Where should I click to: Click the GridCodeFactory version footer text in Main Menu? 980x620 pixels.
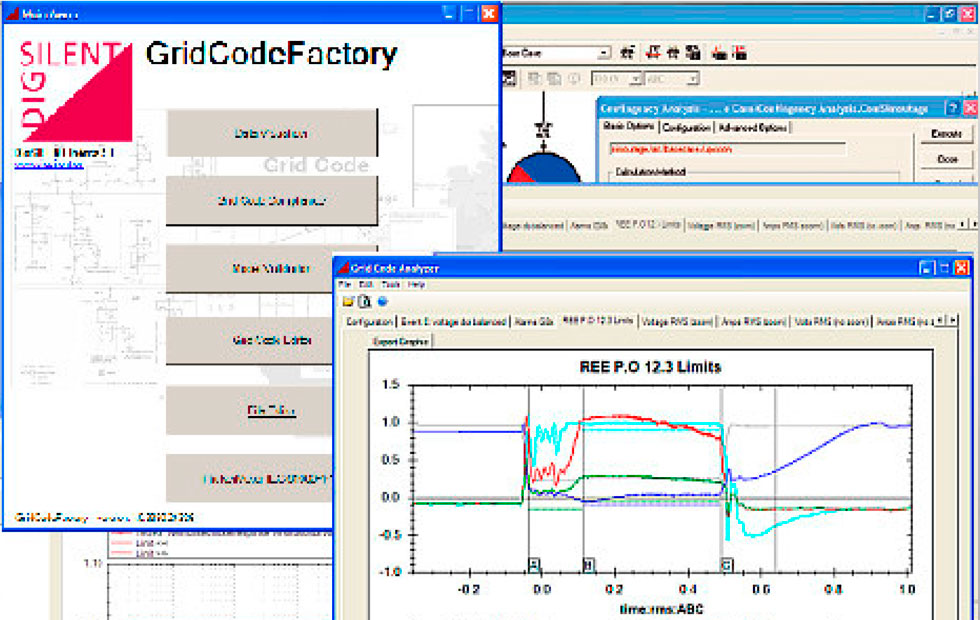pyautogui.click(x=104, y=518)
